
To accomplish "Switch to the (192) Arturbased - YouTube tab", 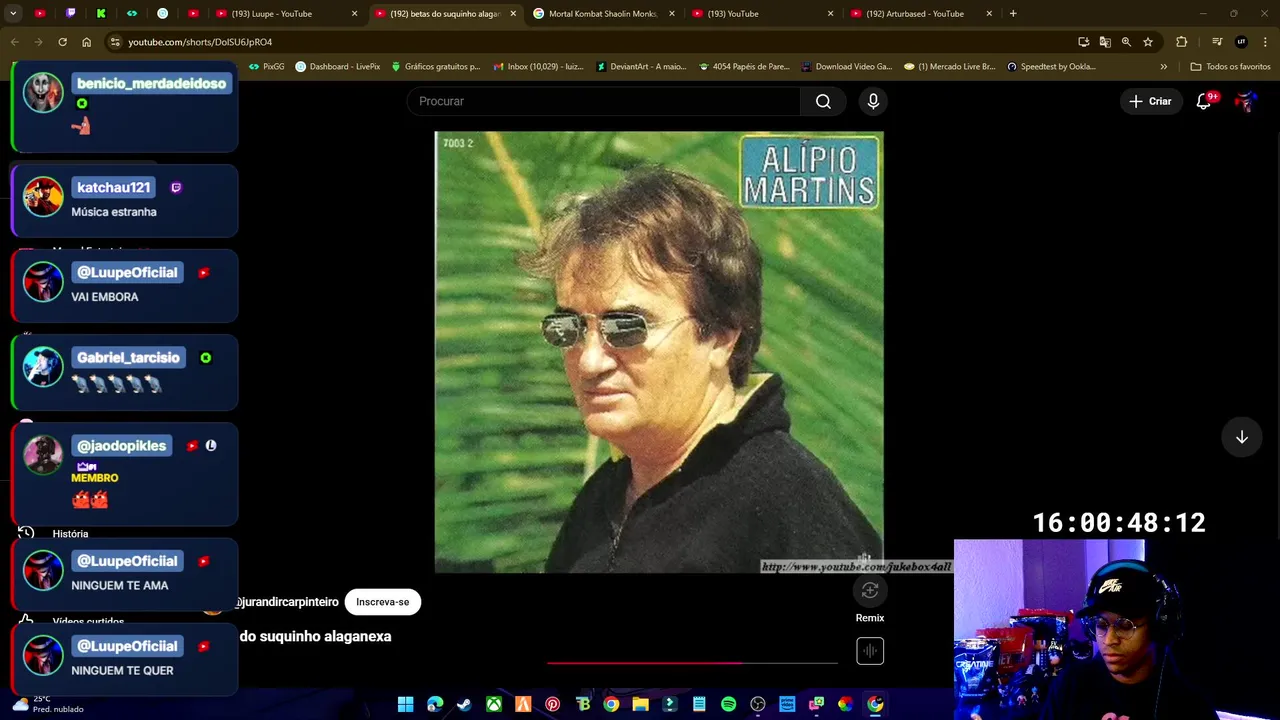I will click(x=920, y=14).
